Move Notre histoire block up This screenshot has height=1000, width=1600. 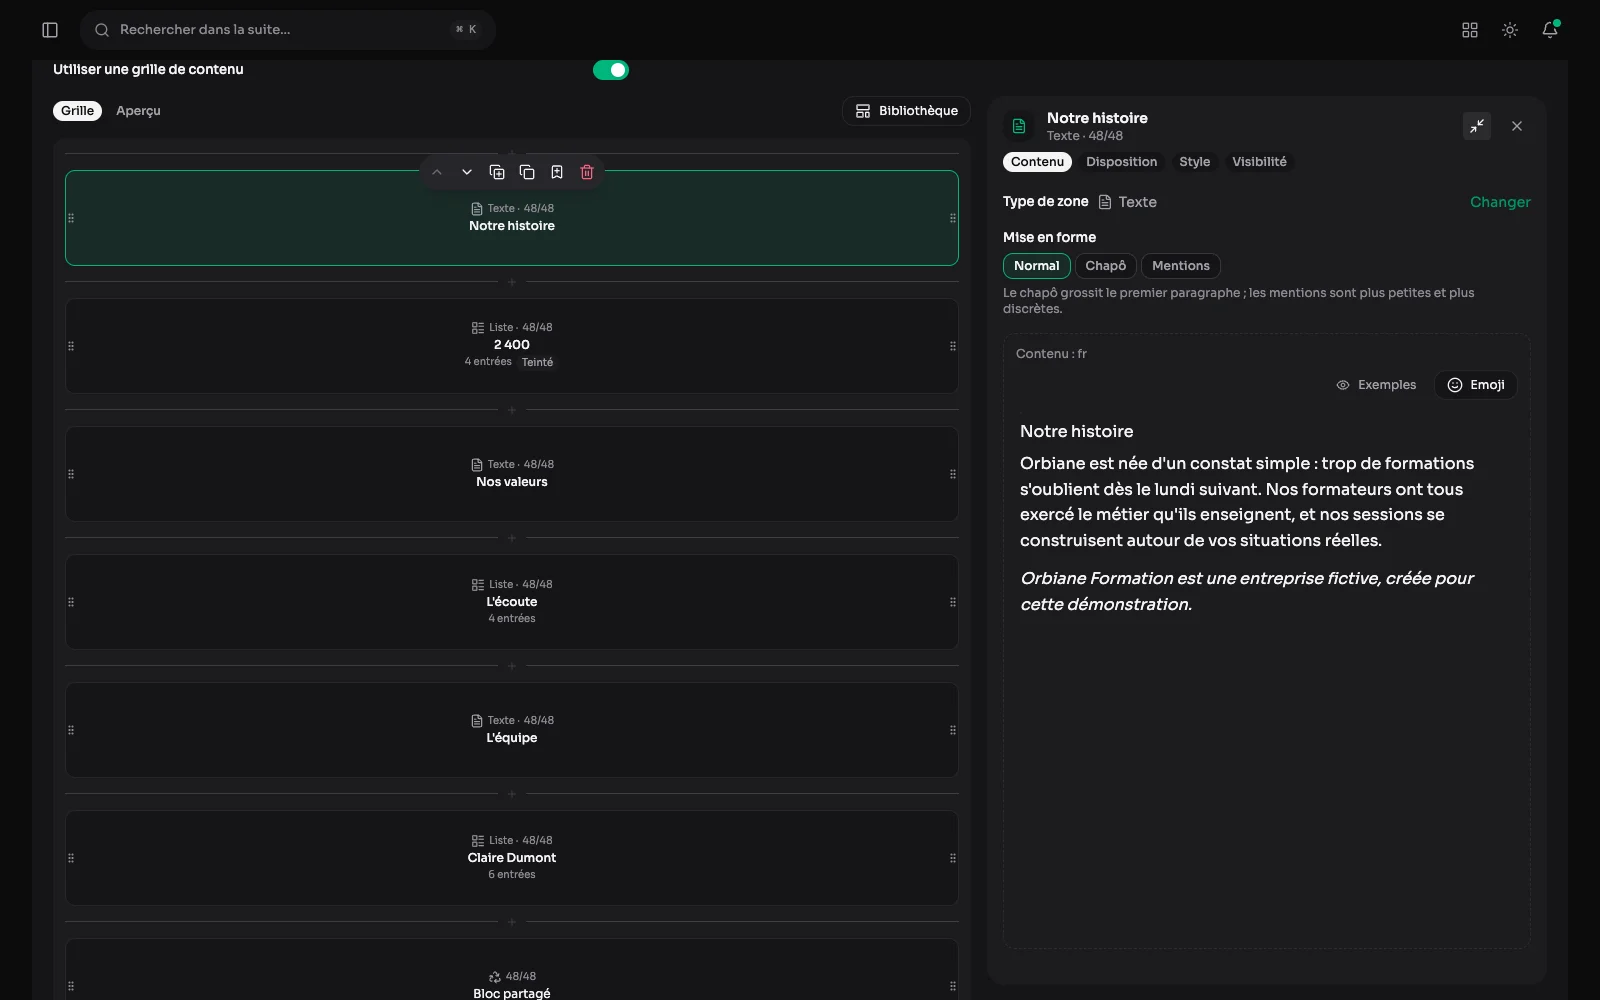(437, 172)
